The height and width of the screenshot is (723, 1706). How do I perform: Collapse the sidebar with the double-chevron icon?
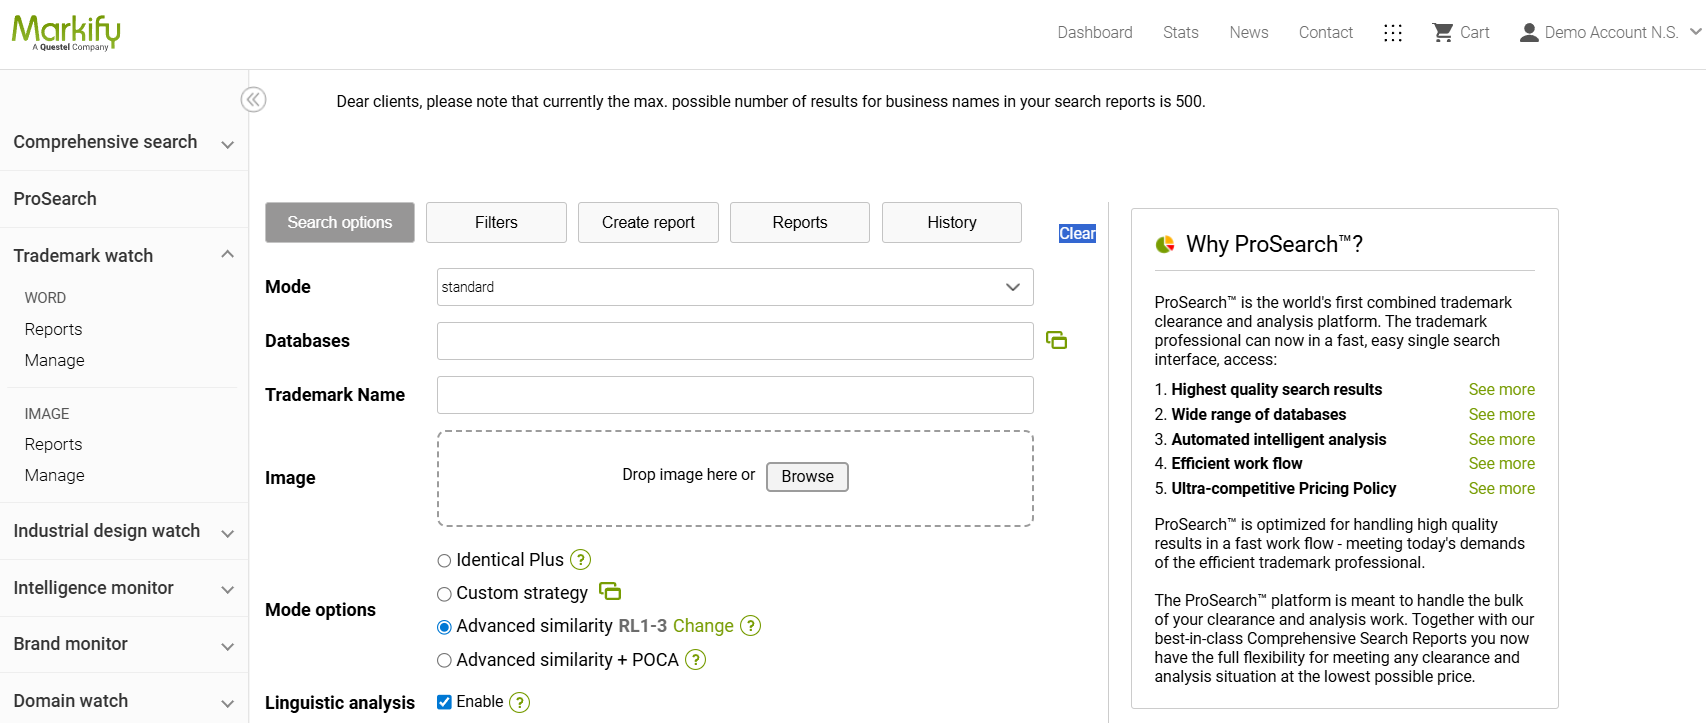pyautogui.click(x=254, y=100)
